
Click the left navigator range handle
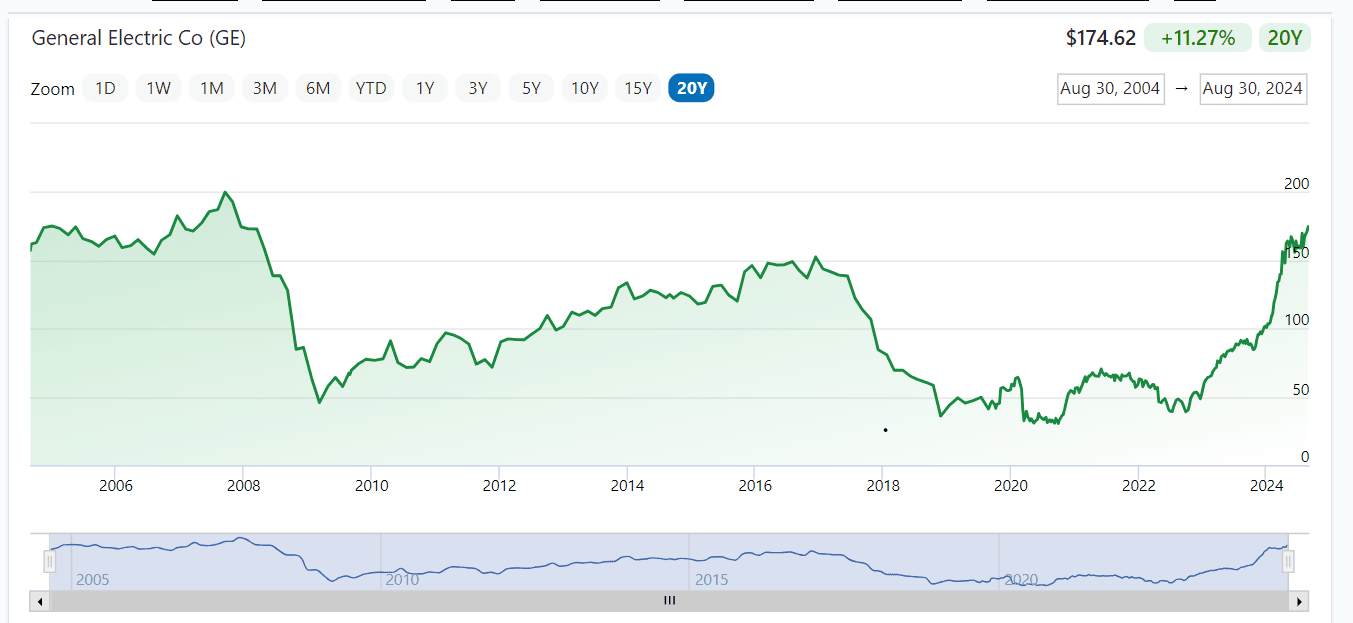tap(49, 562)
